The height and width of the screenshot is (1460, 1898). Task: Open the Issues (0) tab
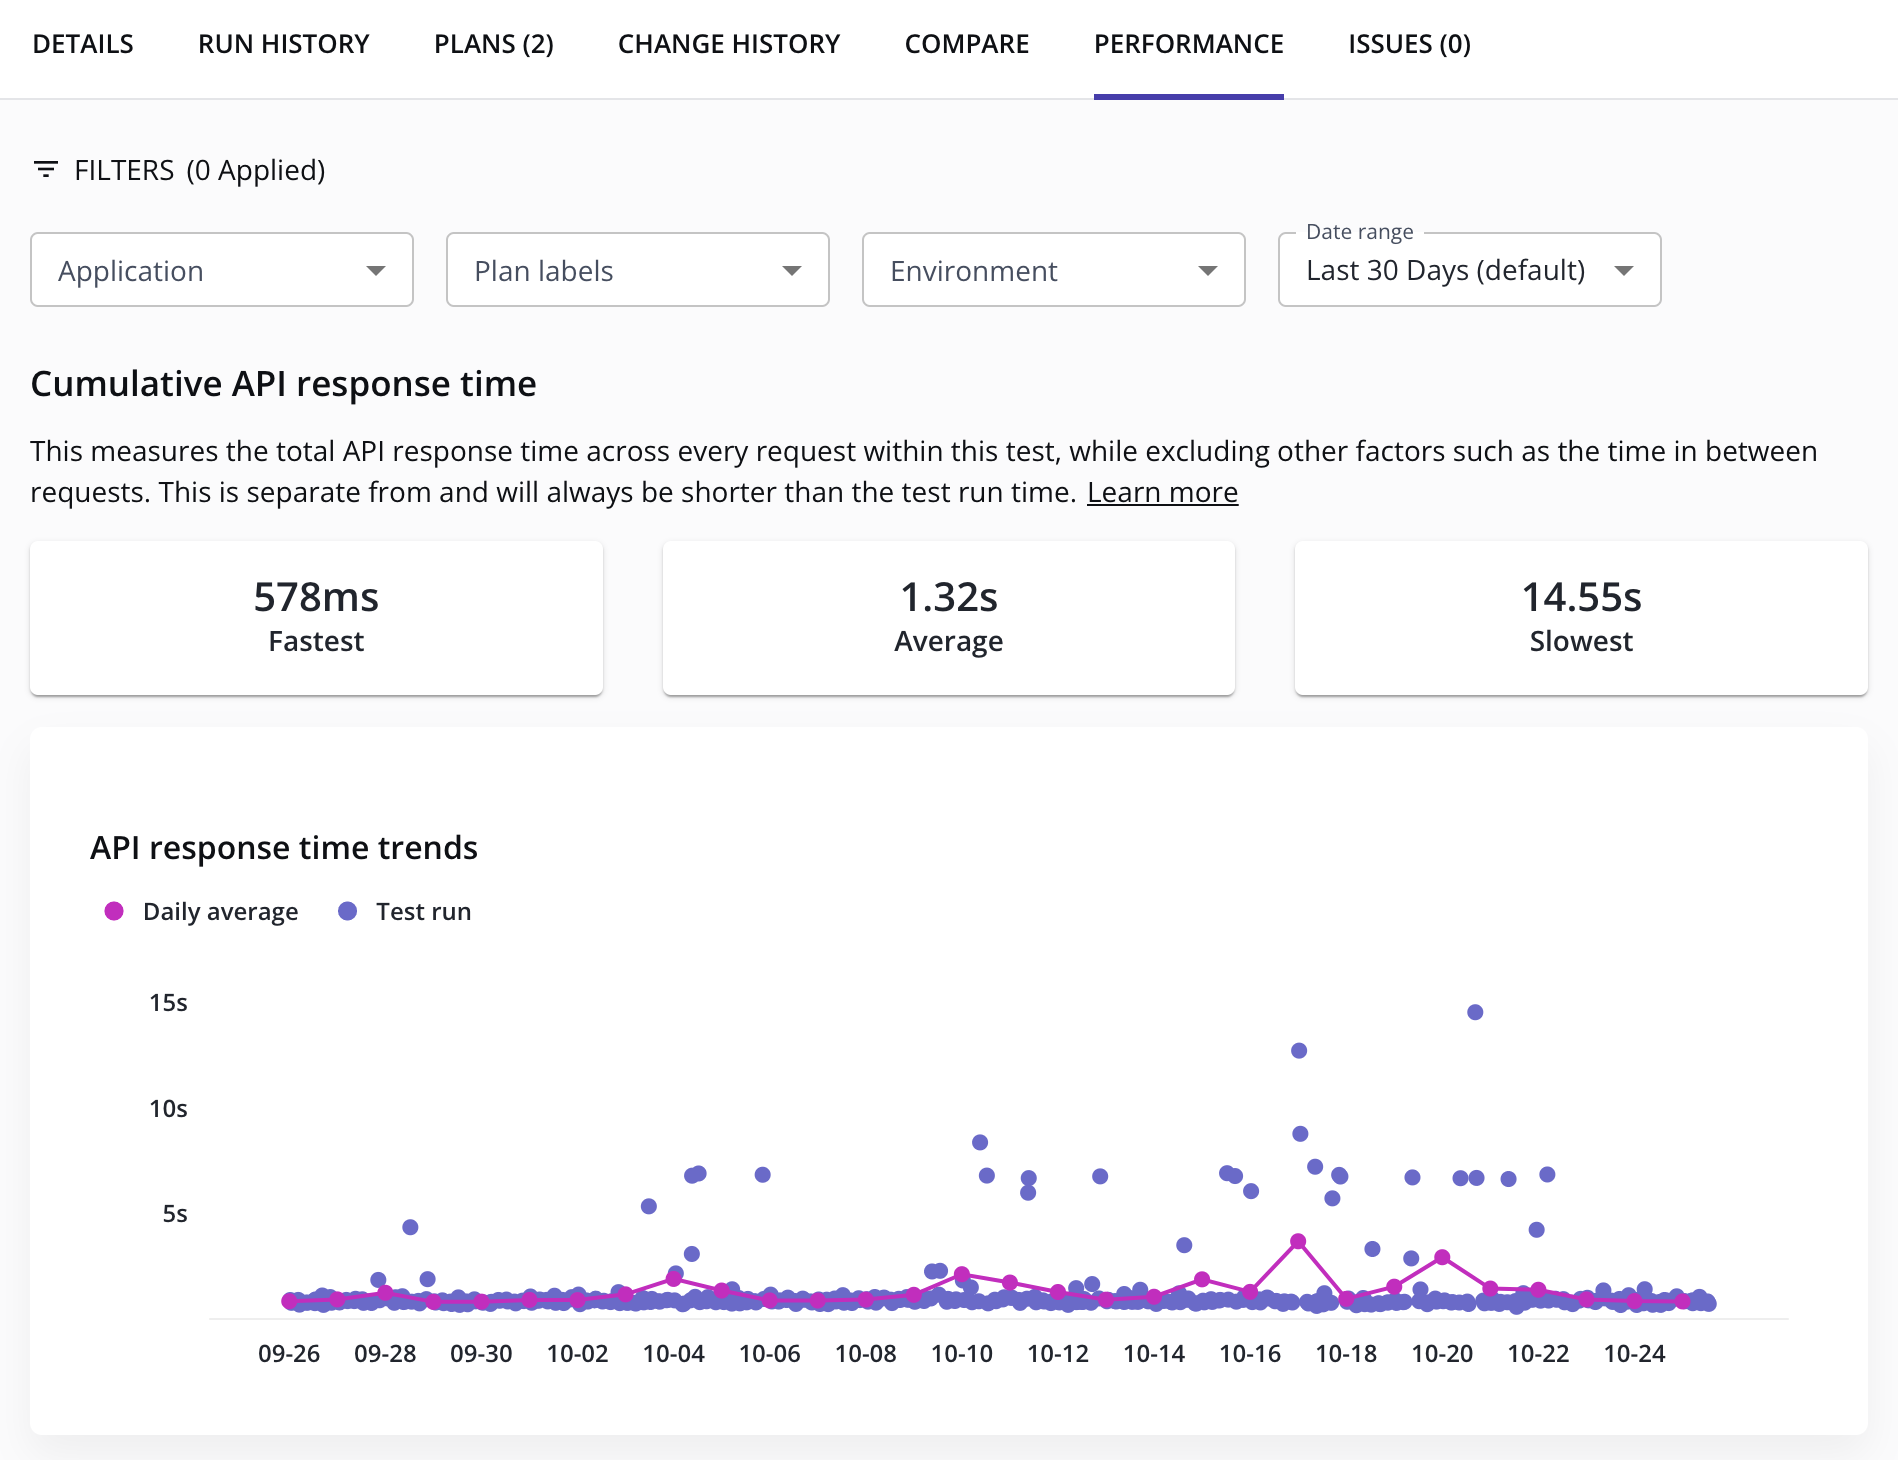(1409, 44)
